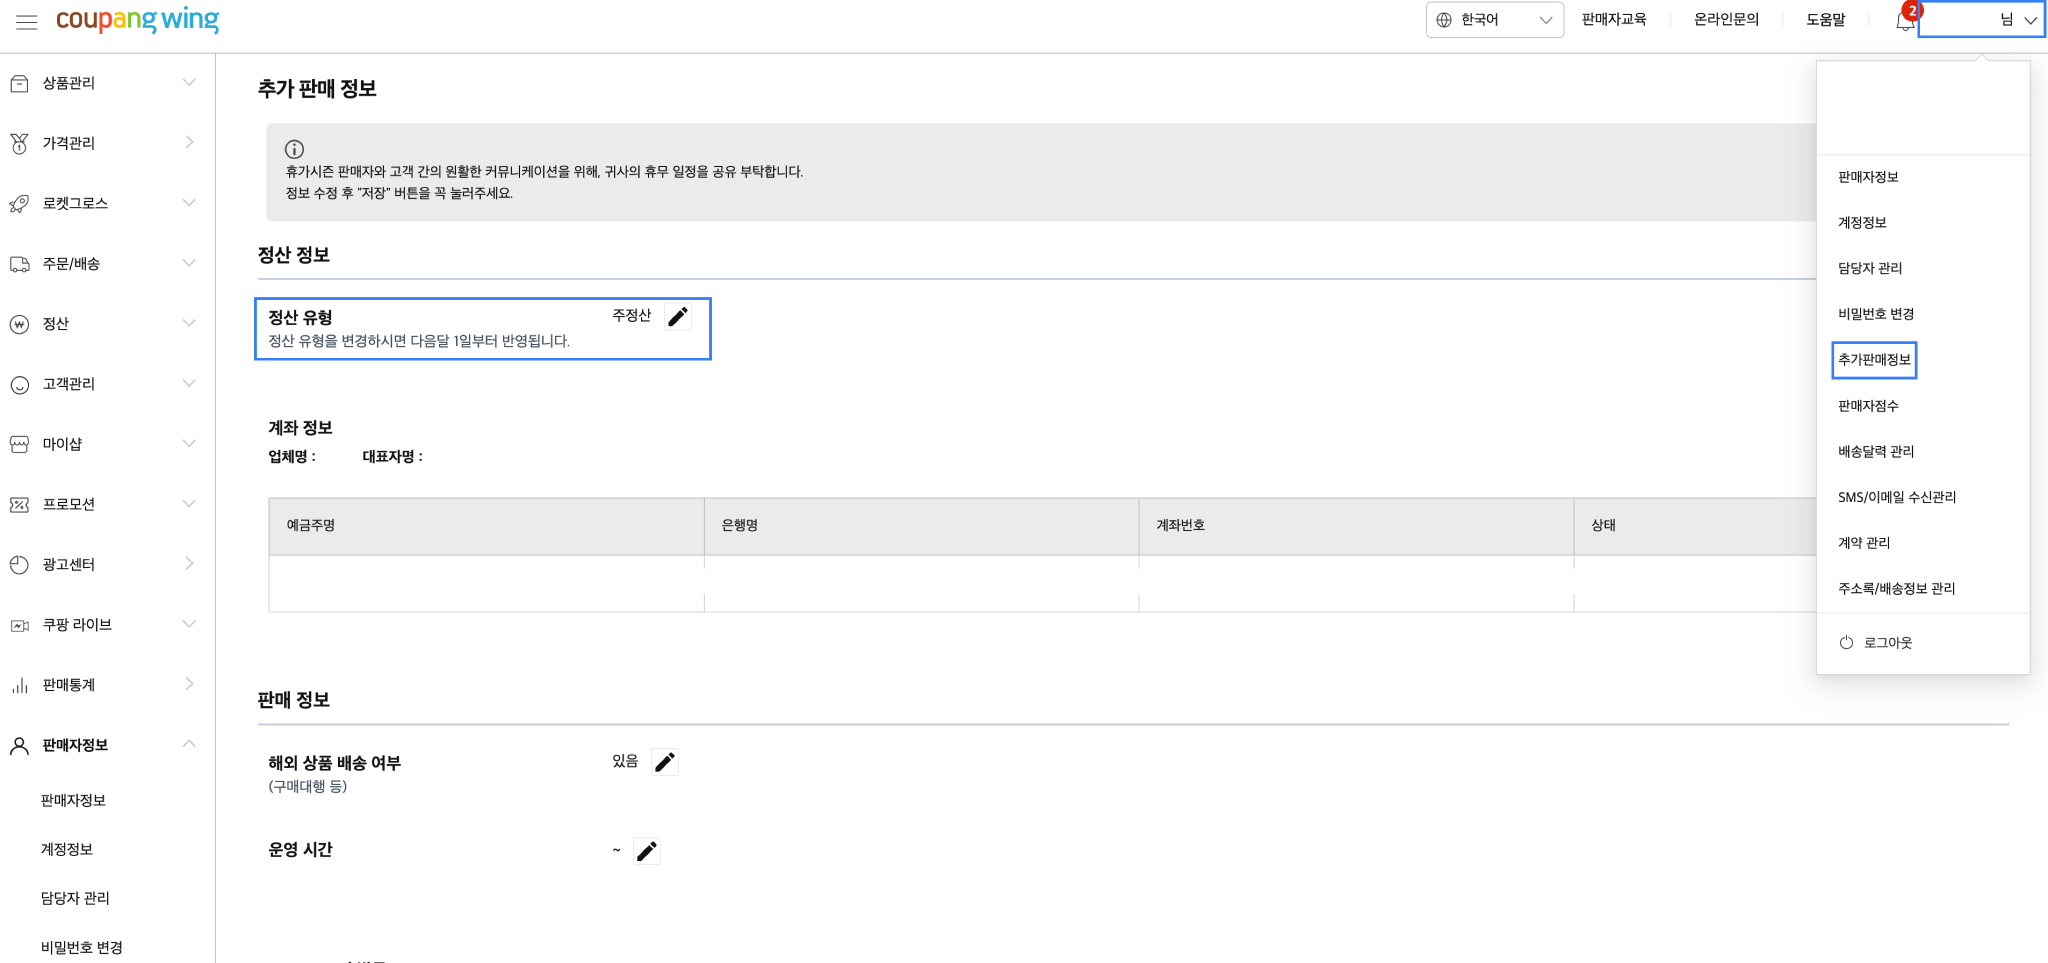Edit 운영 시간 with pencil icon
Image resolution: width=2048 pixels, height=963 pixels.
click(647, 851)
